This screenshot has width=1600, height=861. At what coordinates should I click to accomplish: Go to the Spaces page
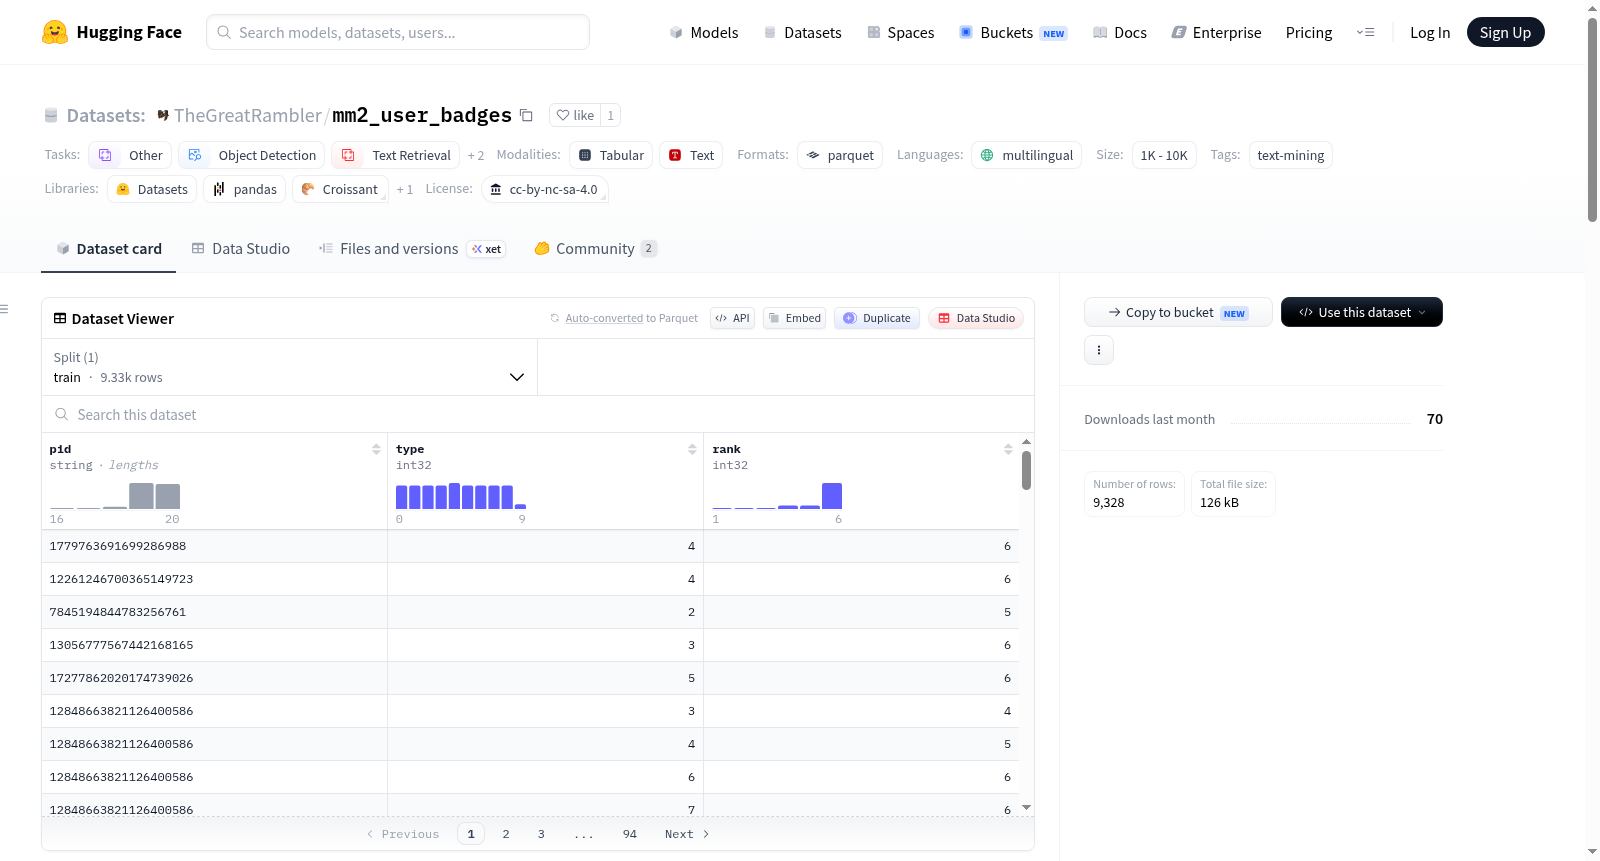pos(900,32)
